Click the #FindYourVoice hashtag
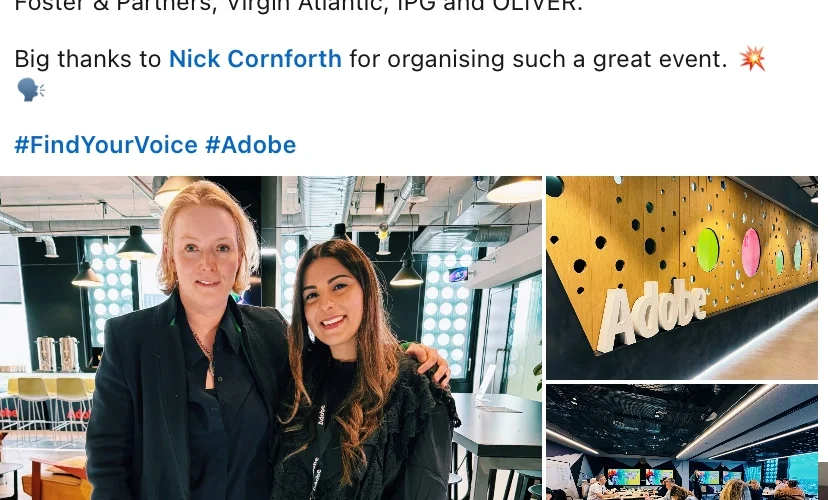This screenshot has height=500, width=828. click(x=106, y=145)
